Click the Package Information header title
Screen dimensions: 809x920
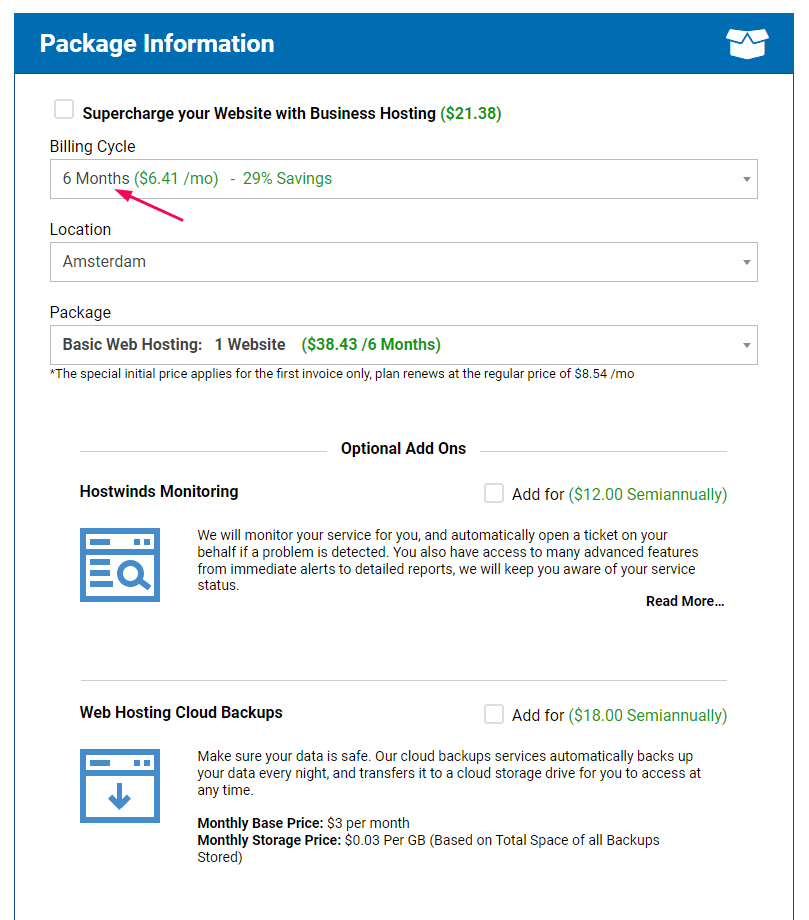point(157,44)
